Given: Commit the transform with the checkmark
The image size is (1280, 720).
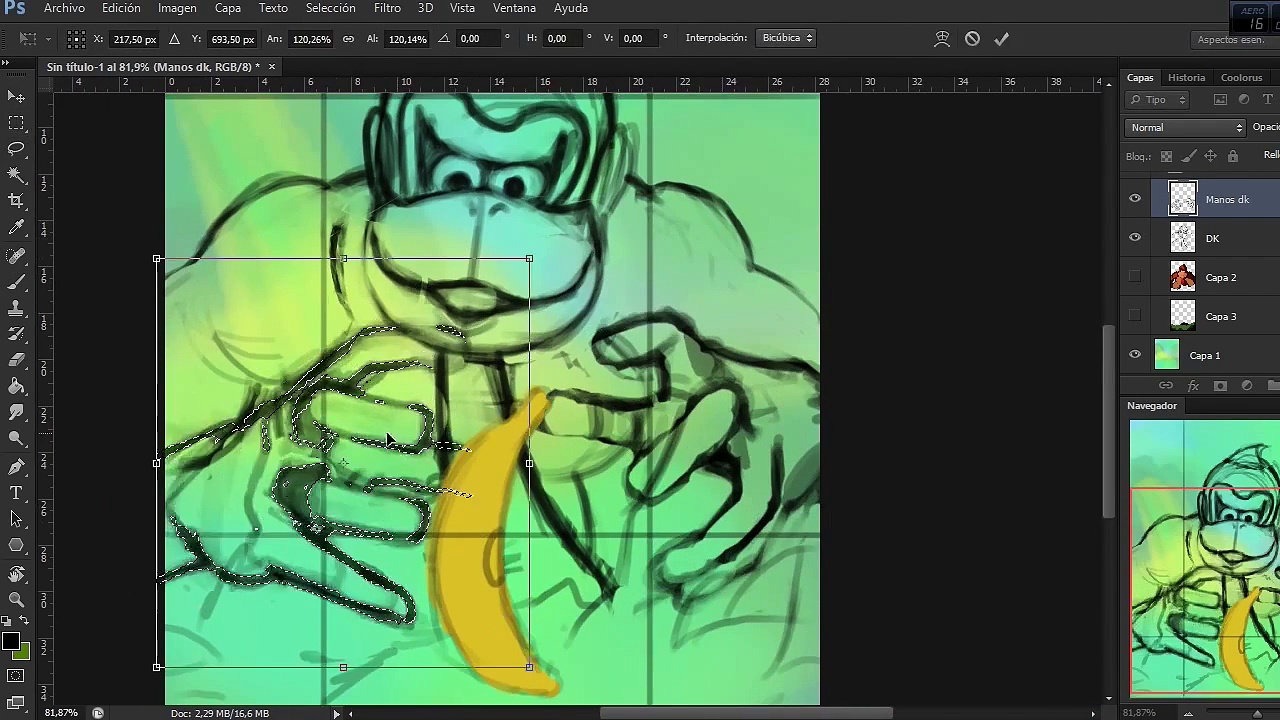Looking at the screenshot, I should click(x=1001, y=39).
